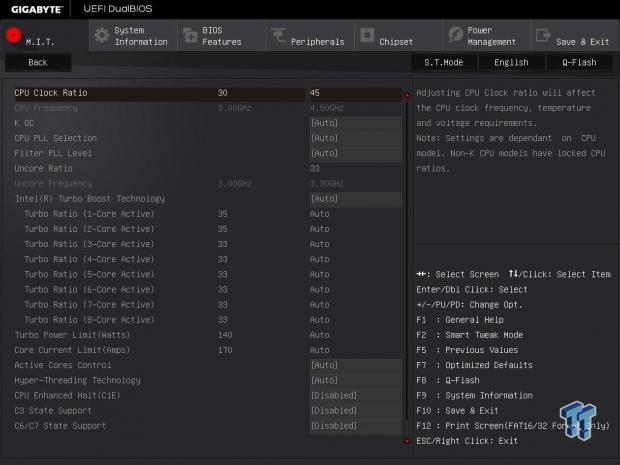Click the BIOS Features icon
Viewport: 620px width, 465px height.
tap(189, 36)
